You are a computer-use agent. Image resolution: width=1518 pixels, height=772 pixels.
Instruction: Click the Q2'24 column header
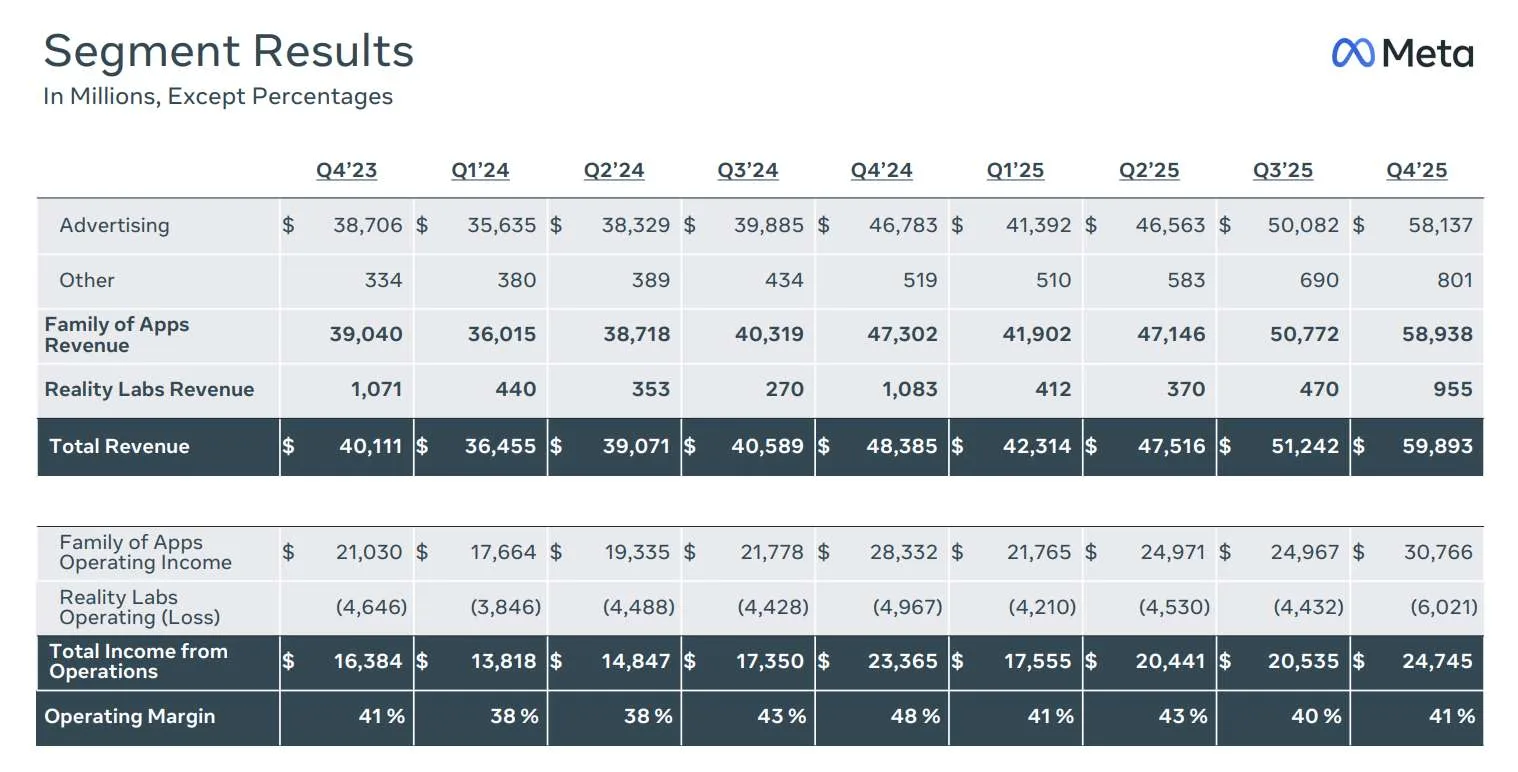[614, 170]
